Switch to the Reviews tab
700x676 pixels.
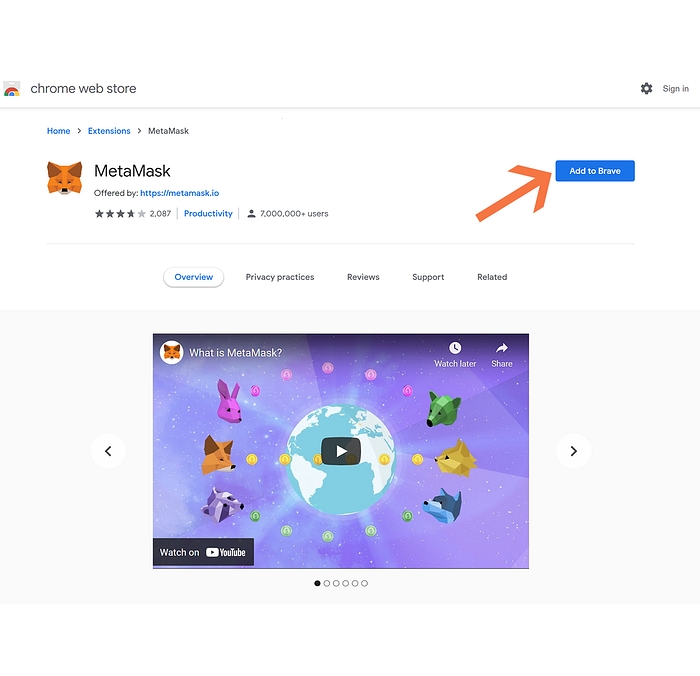point(363,277)
